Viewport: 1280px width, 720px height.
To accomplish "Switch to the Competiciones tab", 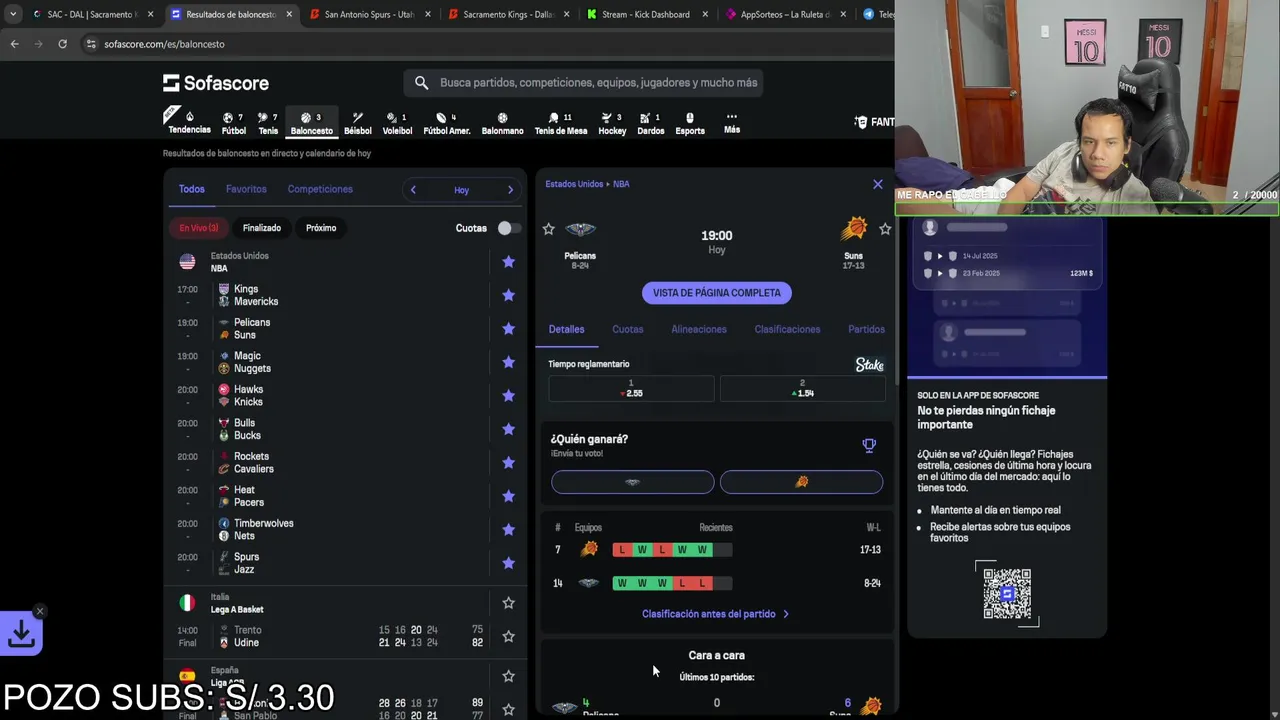I will tap(320, 189).
